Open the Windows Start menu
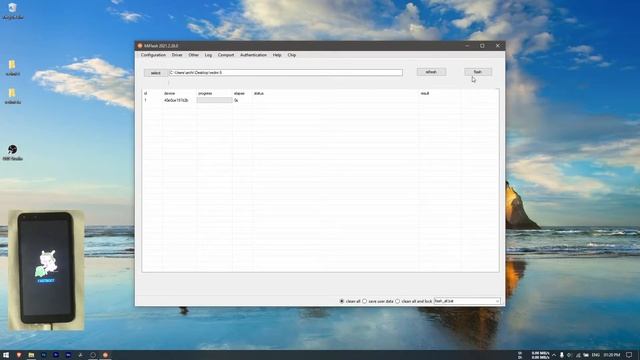 (x=6, y=355)
